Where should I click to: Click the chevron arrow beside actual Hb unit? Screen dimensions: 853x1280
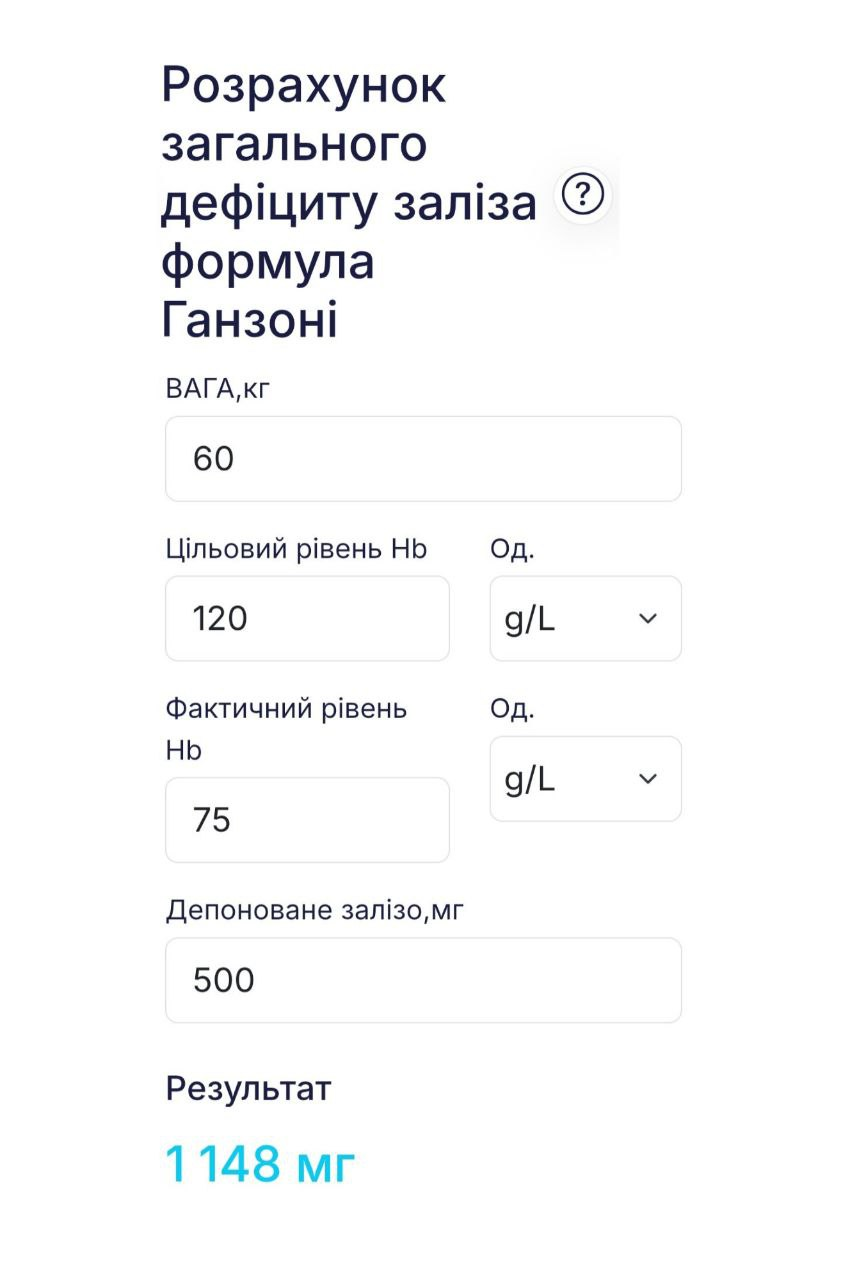(648, 779)
